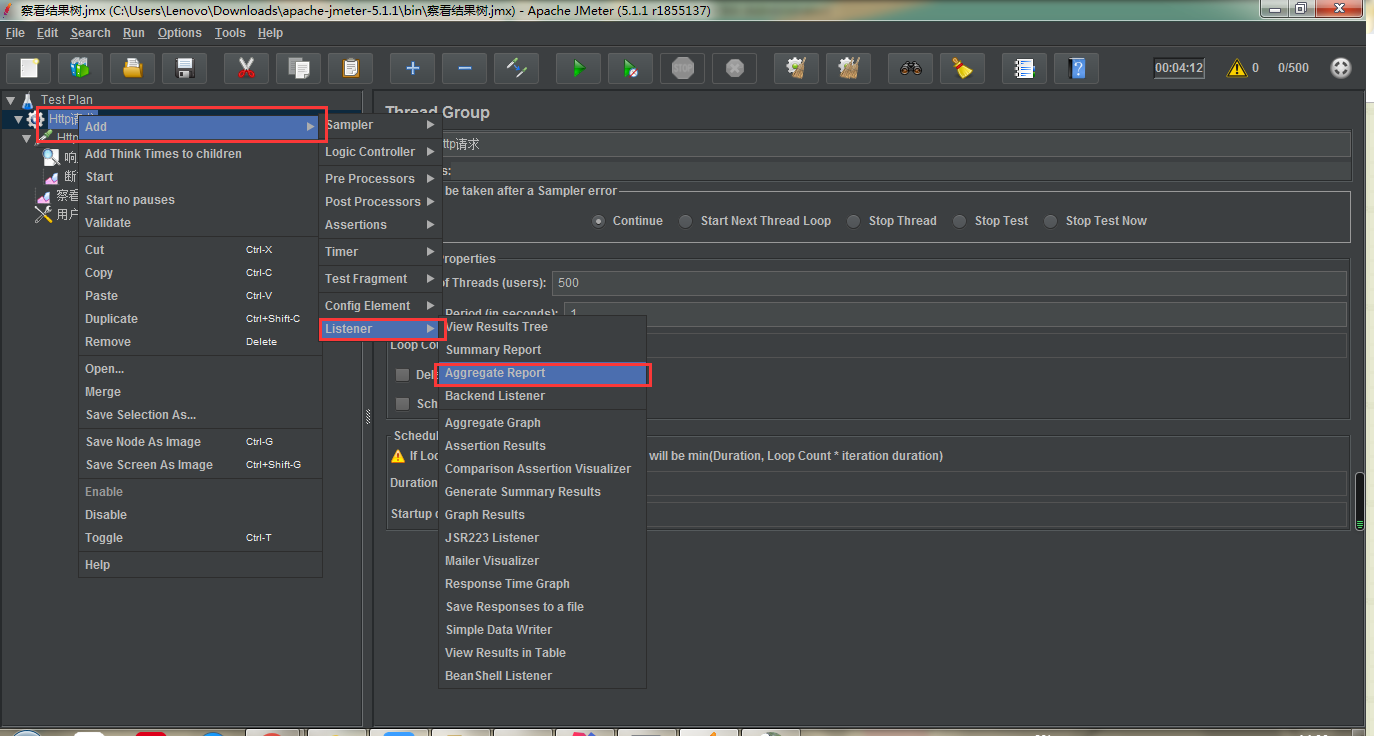The height and width of the screenshot is (736, 1374).
Task: Click the remote engine status icon
Action: [1341, 68]
